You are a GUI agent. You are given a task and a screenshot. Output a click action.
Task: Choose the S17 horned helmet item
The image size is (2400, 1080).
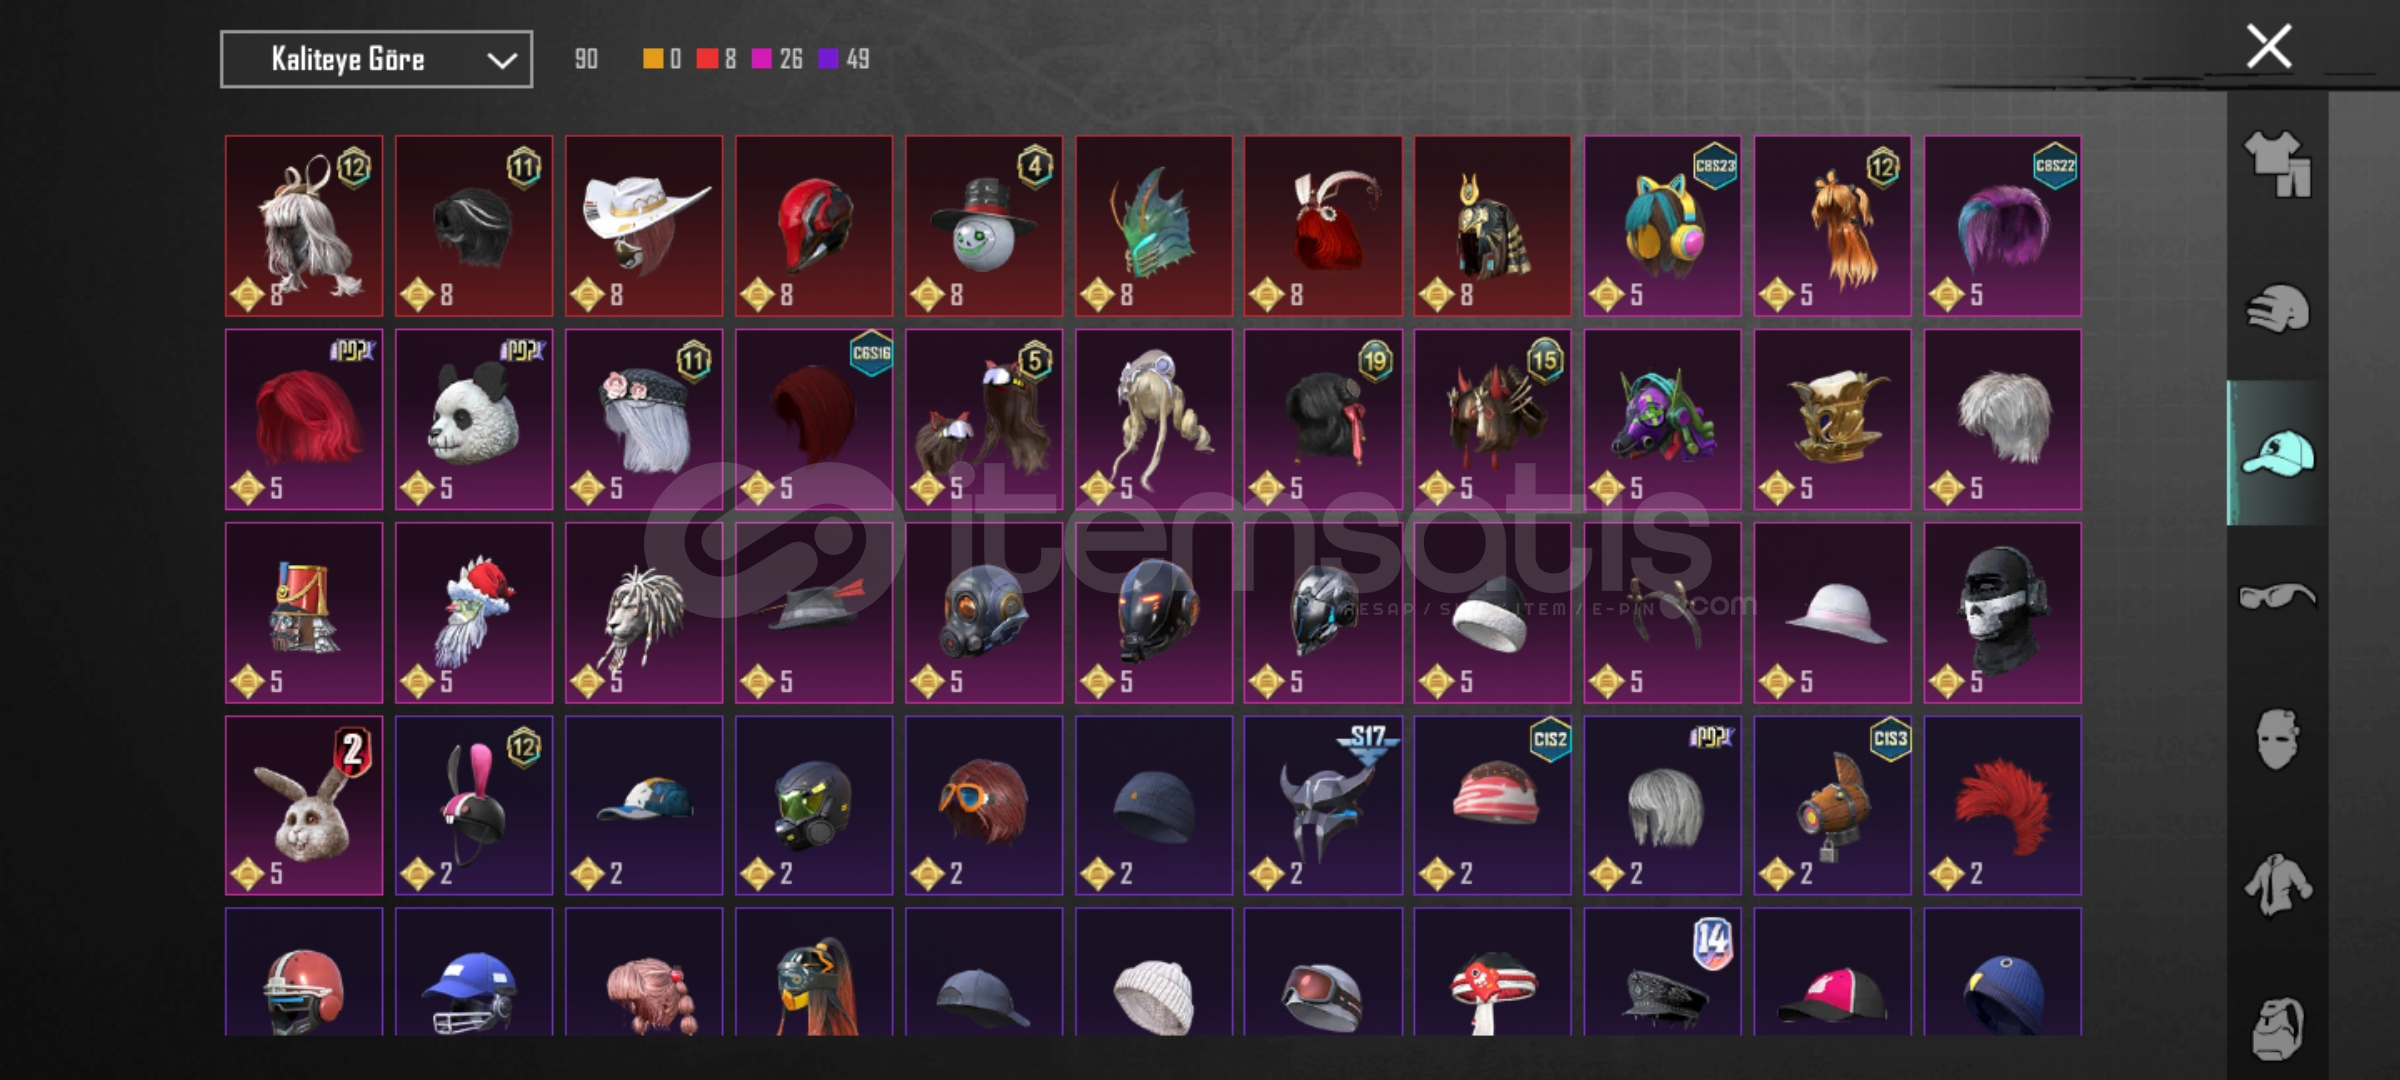1323,805
